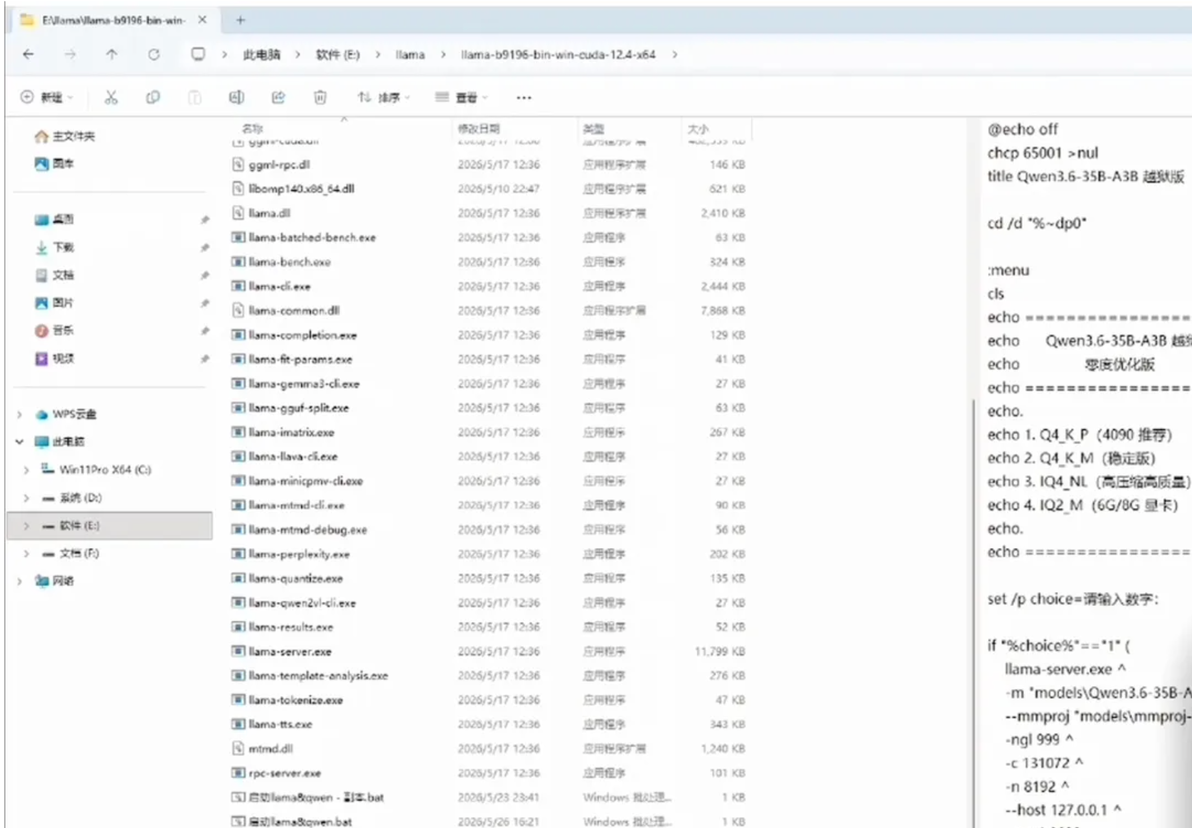Click the Share icon in toolbar
The image size is (1192, 828).
pyautogui.click(x=278, y=97)
